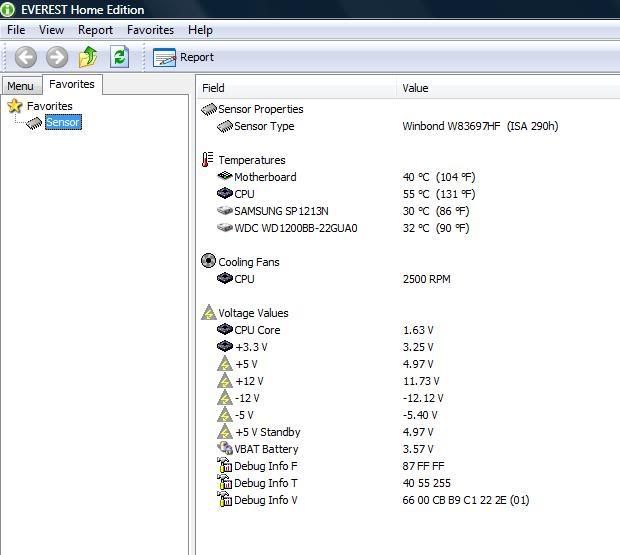Screen dimensions: 620x555
Task: Click the EVEREST title bar app icon
Action: coord(7,9)
